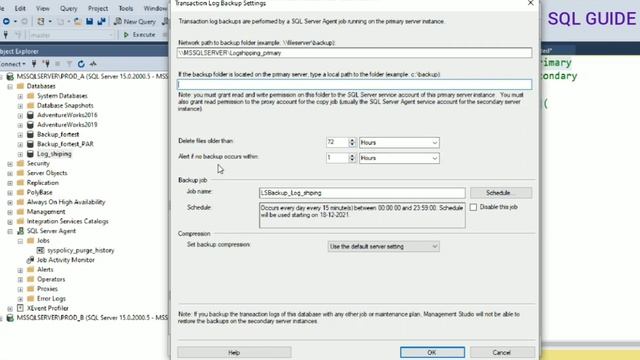Click the Cancel button in the dialog
This screenshot has height=360, width=640.
tap(502, 352)
